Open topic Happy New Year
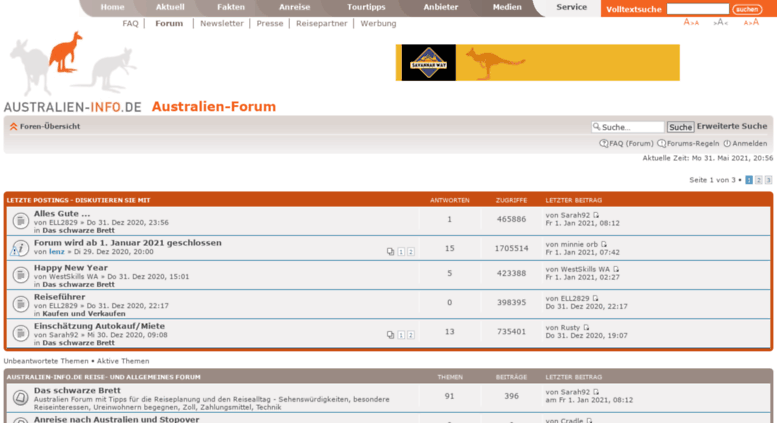 (x=71, y=267)
